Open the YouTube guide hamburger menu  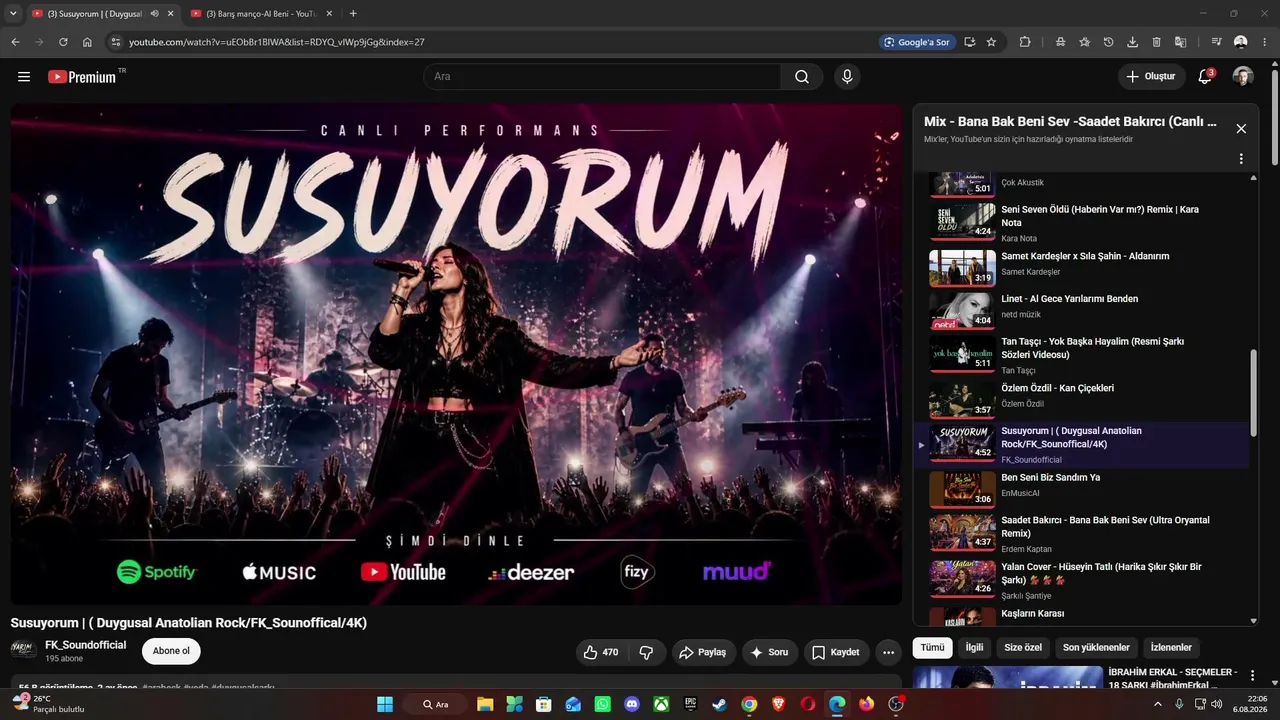tap(24, 77)
